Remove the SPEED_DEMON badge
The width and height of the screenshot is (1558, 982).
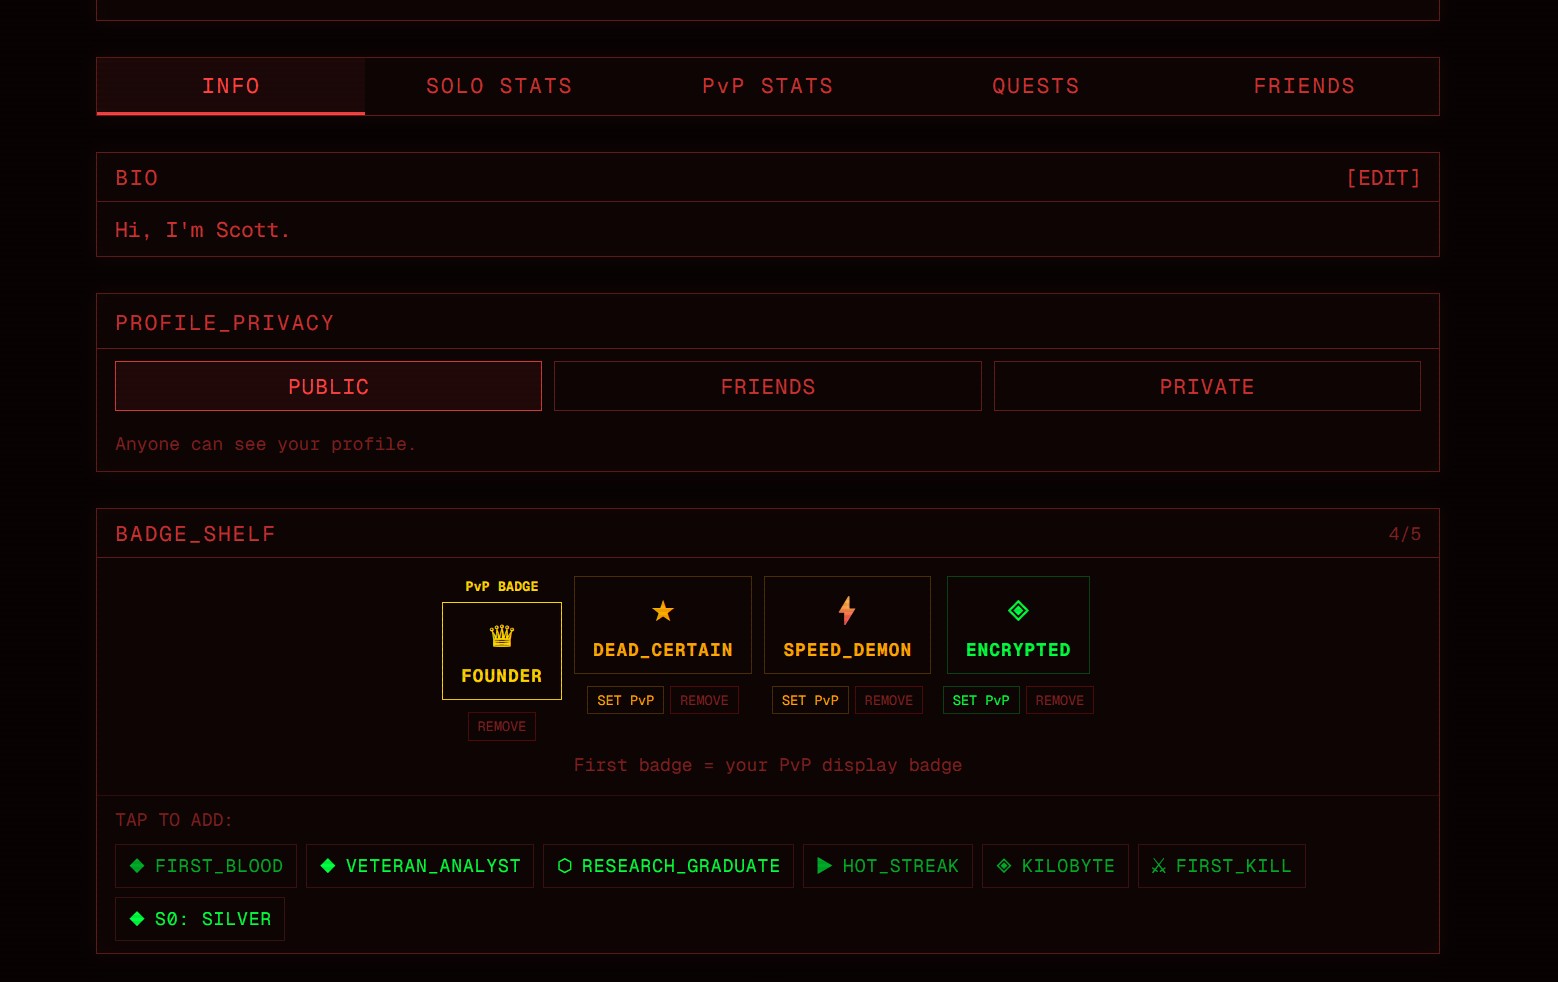click(888, 701)
